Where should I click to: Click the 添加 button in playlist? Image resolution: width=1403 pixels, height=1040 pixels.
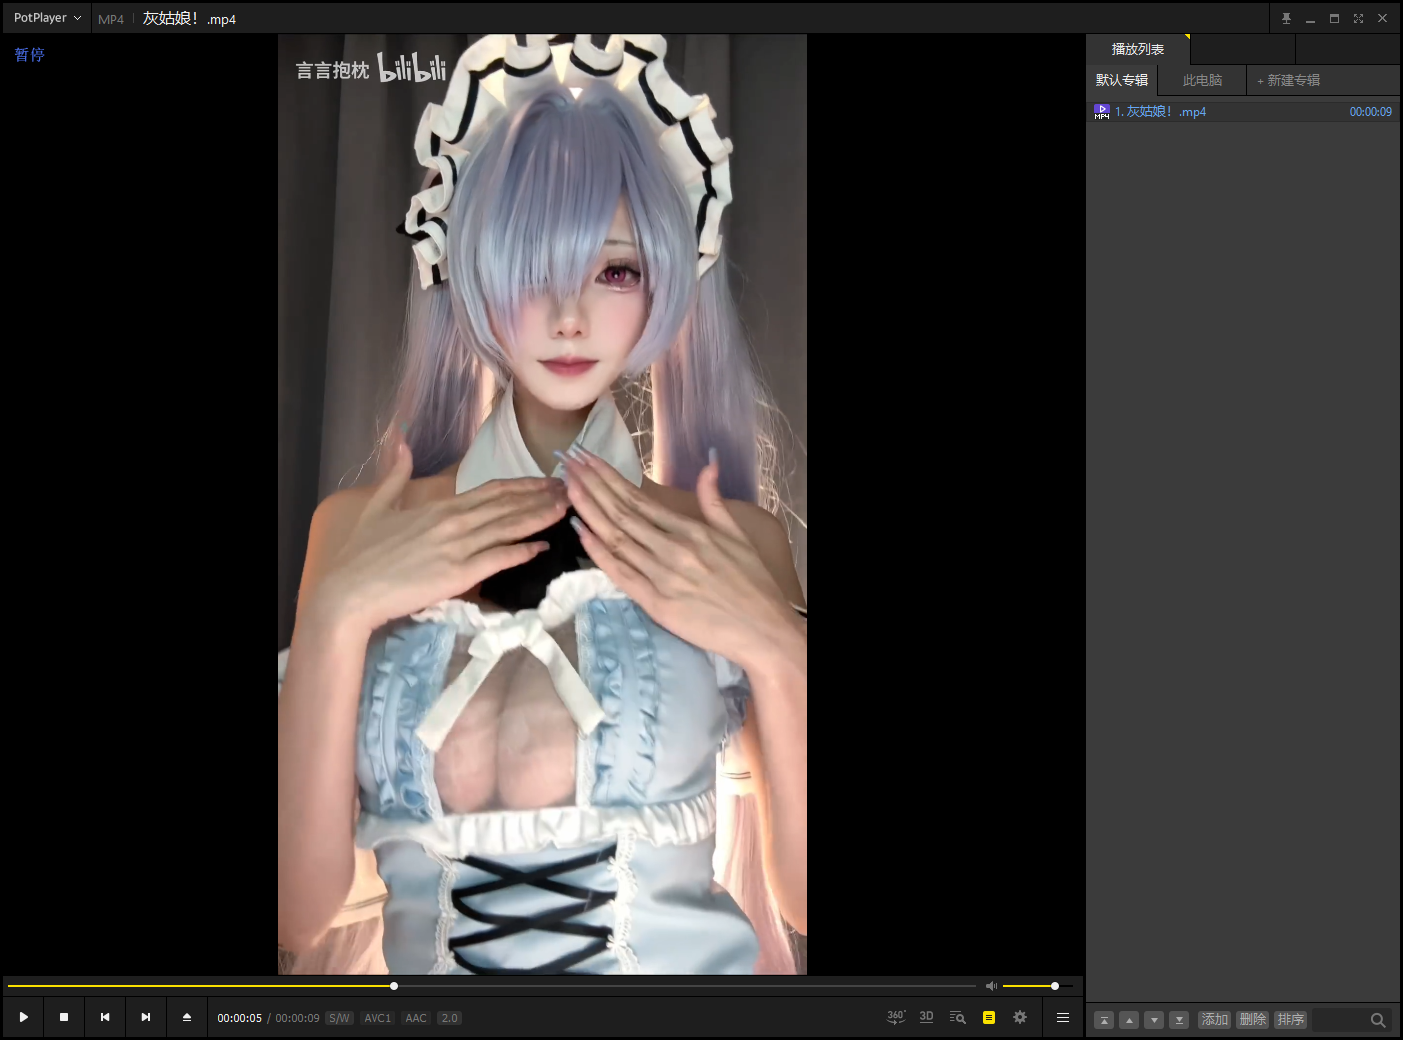point(1214,1019)
